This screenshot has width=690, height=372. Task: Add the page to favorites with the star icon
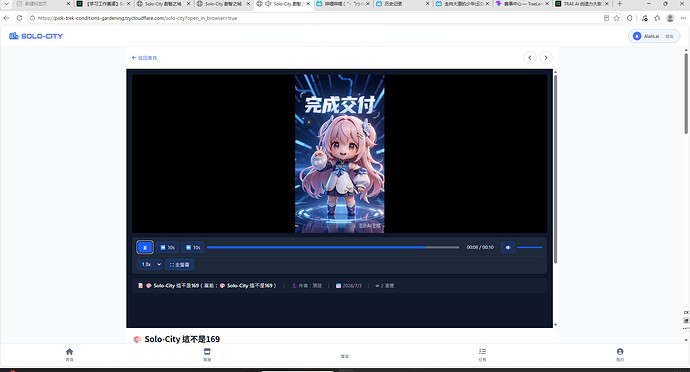[617, 18]
